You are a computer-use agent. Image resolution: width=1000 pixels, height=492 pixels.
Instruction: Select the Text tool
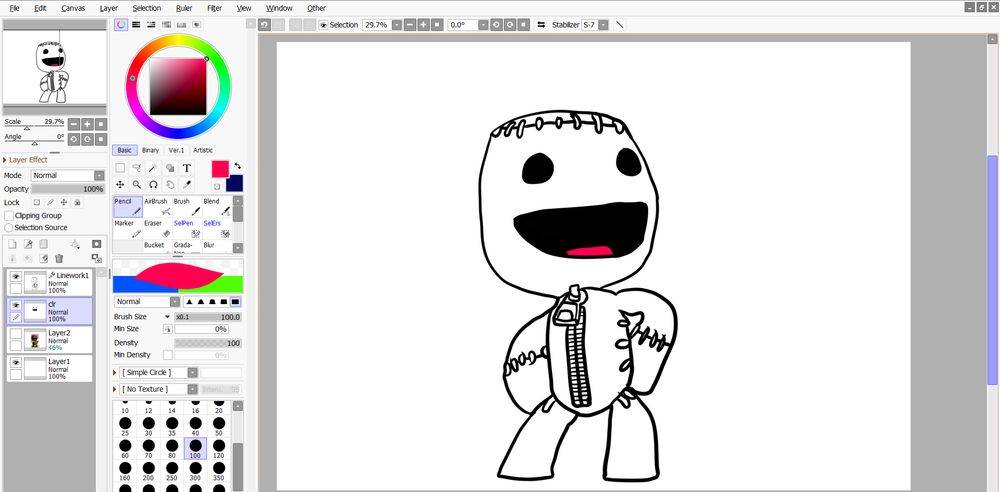click(187, 168)
